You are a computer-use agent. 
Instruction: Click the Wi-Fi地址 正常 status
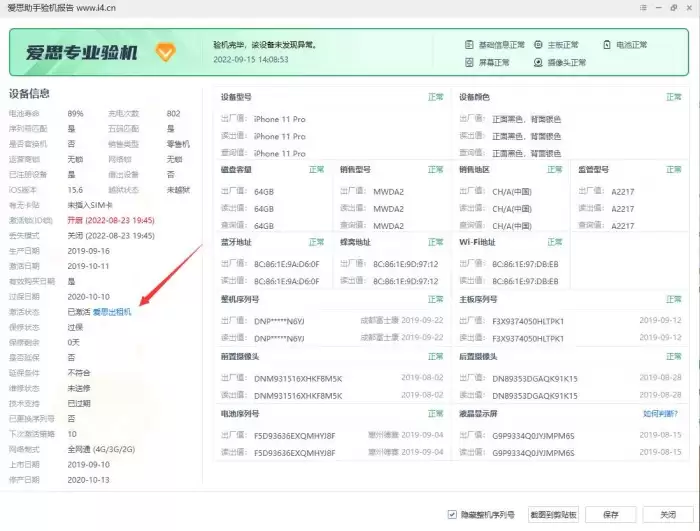pos(555,242)
